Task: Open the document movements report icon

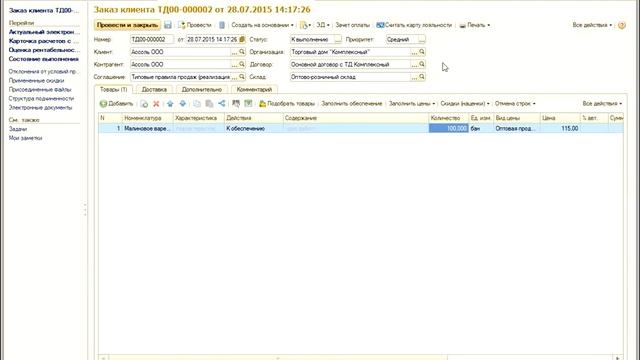Action: tap(222, 25)
